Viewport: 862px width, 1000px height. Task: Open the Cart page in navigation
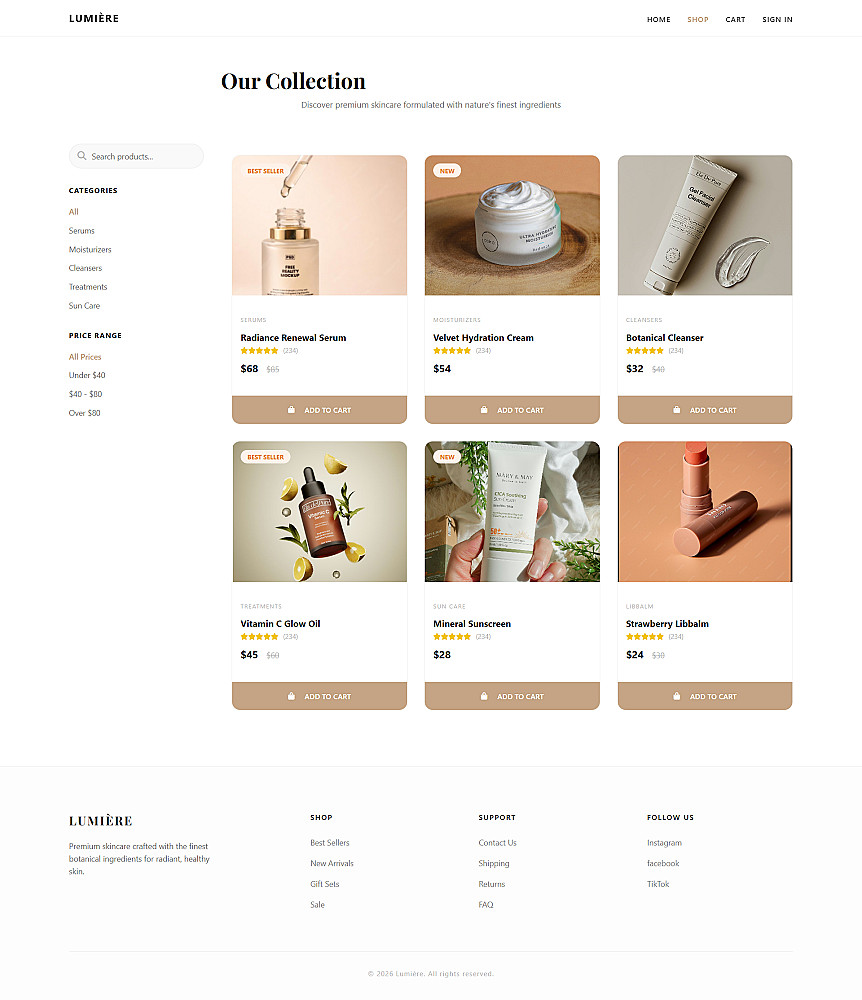(x=735, y=20)
